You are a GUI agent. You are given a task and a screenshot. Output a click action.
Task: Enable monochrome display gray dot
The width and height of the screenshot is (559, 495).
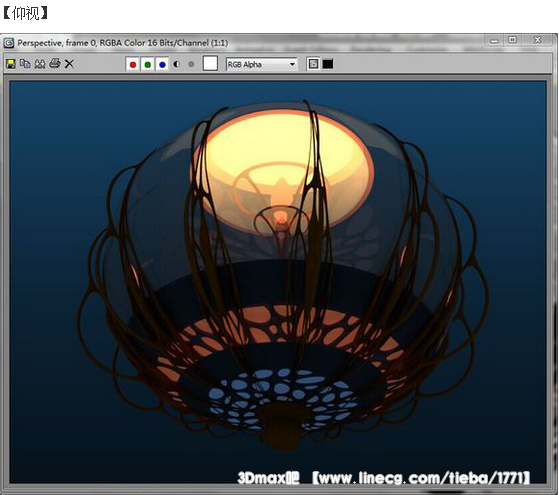[x=191, y=65]
